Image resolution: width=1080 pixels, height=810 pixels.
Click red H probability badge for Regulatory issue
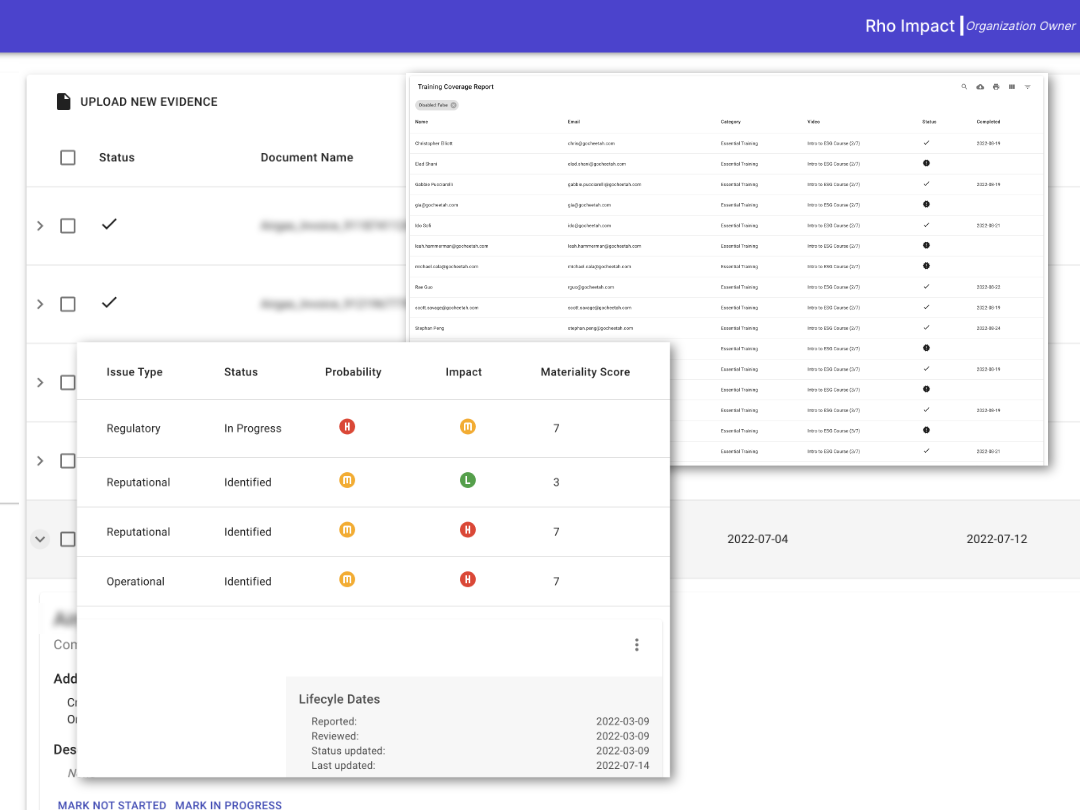point(347,427)
